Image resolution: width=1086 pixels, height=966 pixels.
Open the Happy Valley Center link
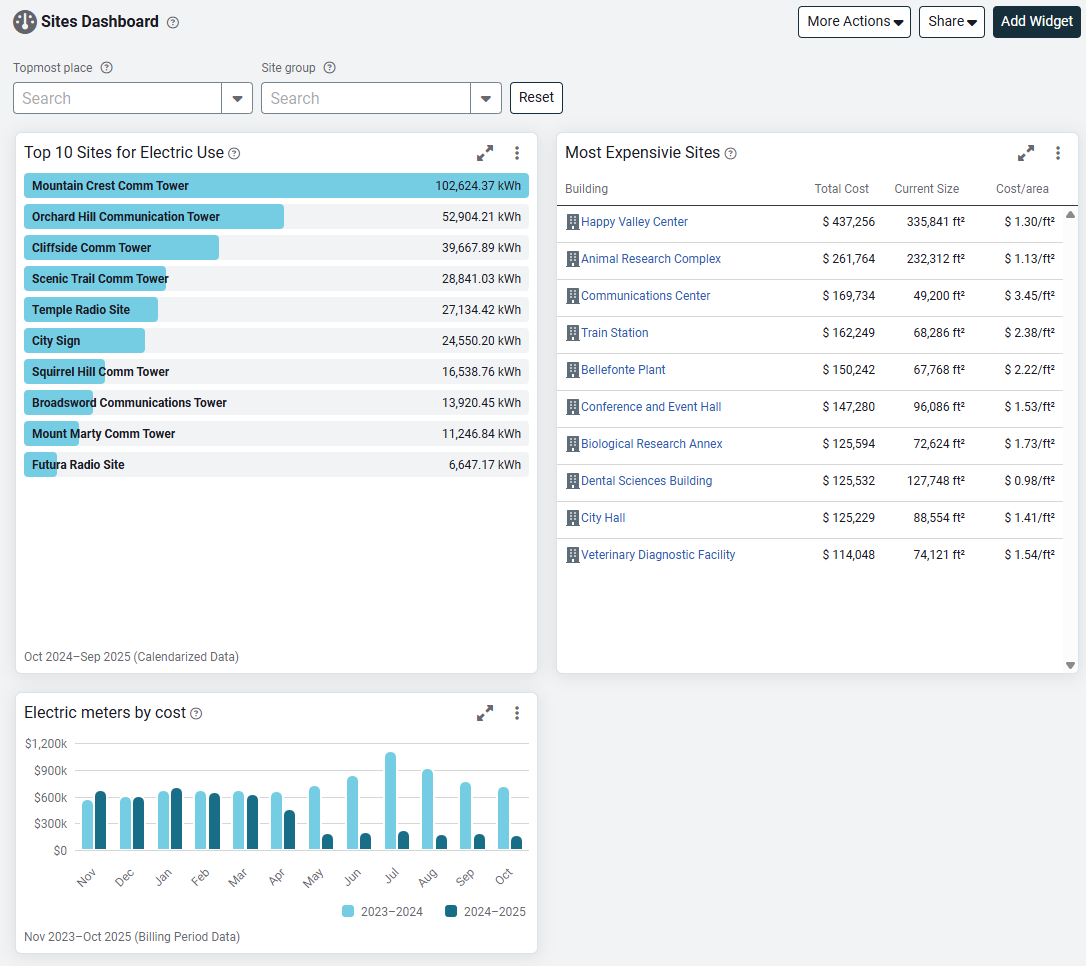click(634, 222)
